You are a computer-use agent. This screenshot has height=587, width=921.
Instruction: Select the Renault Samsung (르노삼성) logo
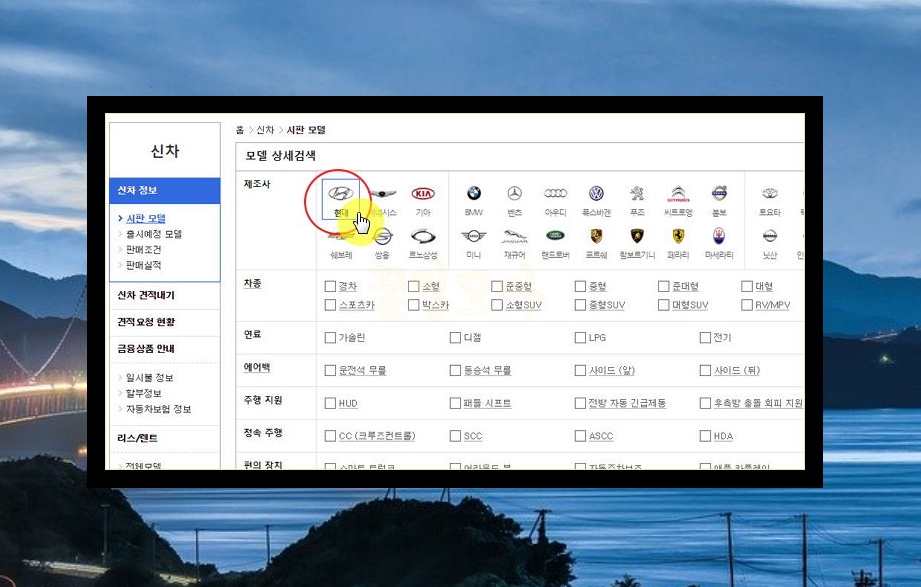[423, 236]
